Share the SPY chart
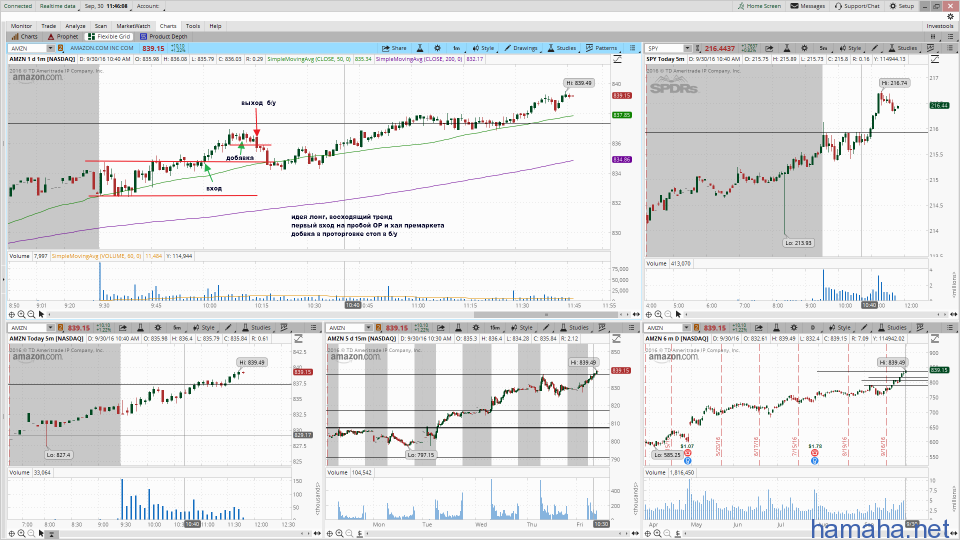Screen dimensions: 960x540 (x=769, y=48)
